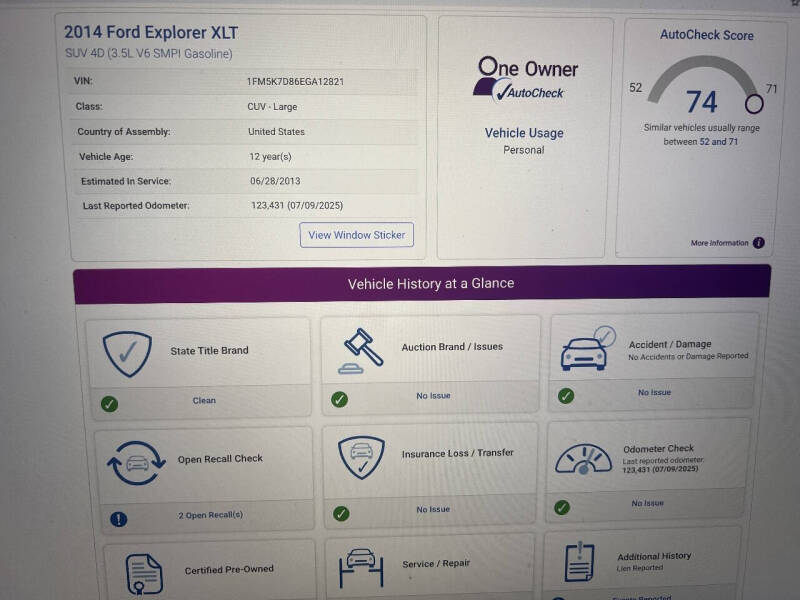Click the Insurance Loss / Transfer label
Viewport: 800px width, 600px height.
pyautogui.click(x=458, y=453)
